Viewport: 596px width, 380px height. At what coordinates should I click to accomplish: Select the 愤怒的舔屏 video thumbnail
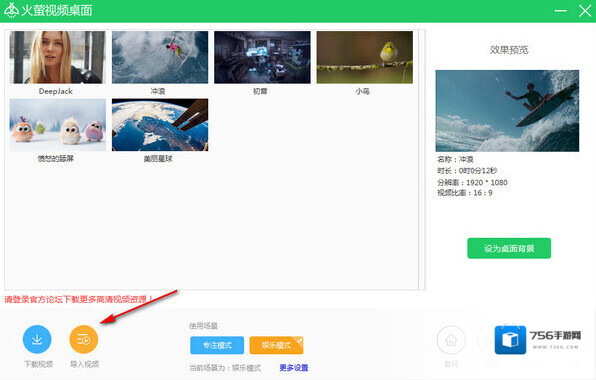[57, 125]
